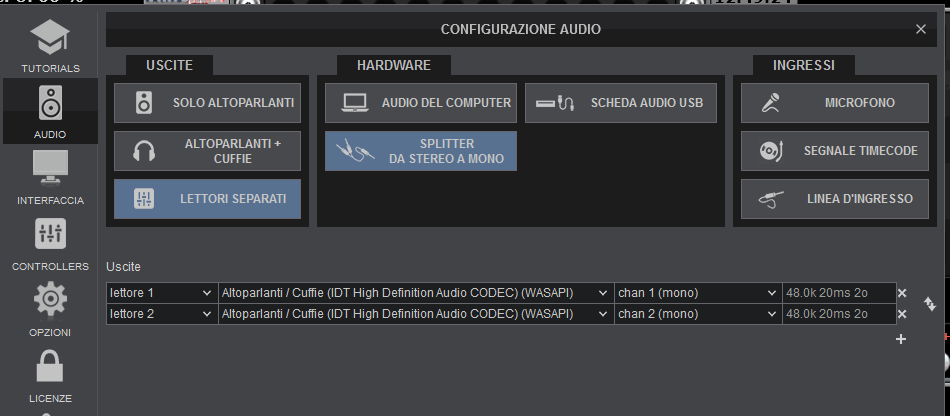Select the Audio speaker sidebar icon
950x416 pixels.
click(50, 110)
